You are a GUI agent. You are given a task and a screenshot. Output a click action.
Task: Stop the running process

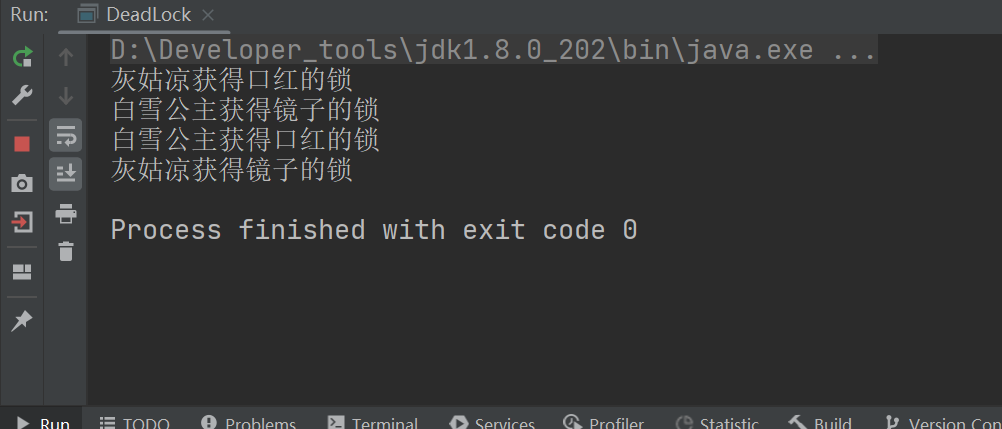(x=22, y=144)
